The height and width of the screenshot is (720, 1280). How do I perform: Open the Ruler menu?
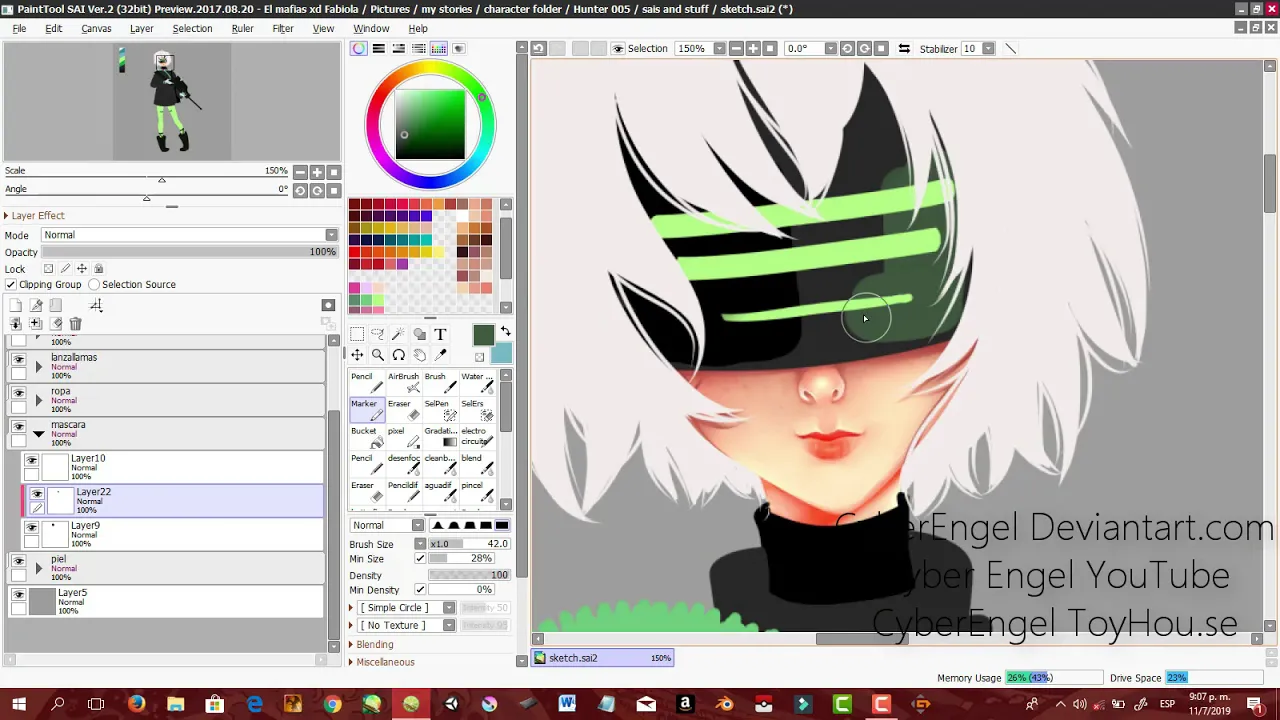coord(242,28)
